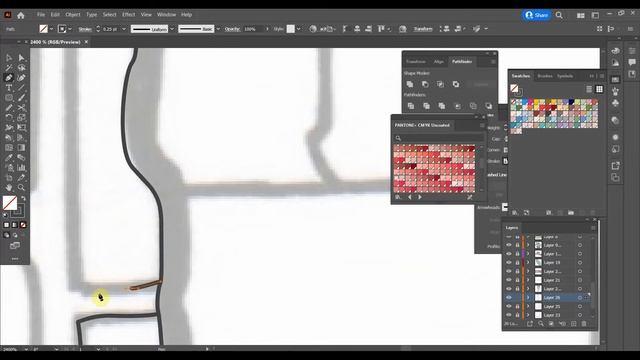Choose the Scissors tool
Screen dimensions: 640x360
(x=21, y=108)
